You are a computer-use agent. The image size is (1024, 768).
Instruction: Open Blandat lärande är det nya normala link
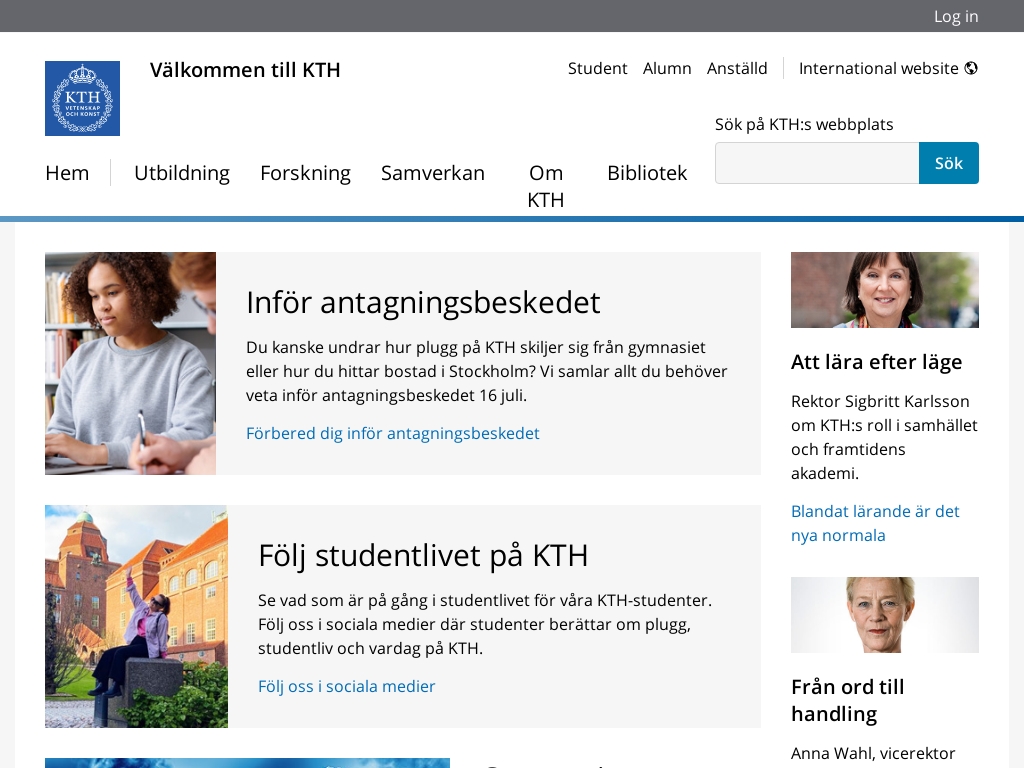(x=875, y=523)
